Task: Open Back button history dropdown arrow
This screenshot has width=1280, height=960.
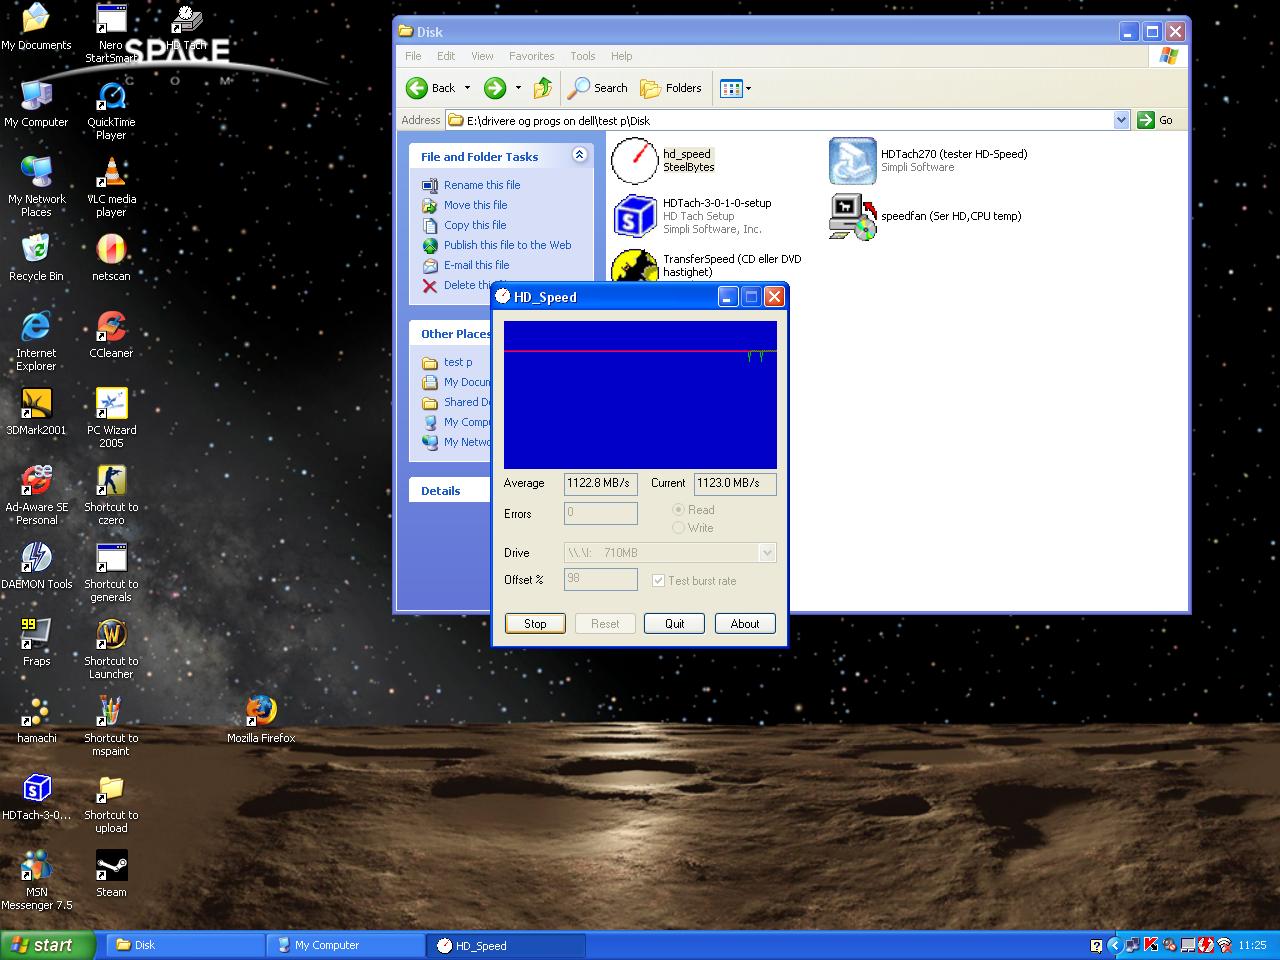Action: 467,88
